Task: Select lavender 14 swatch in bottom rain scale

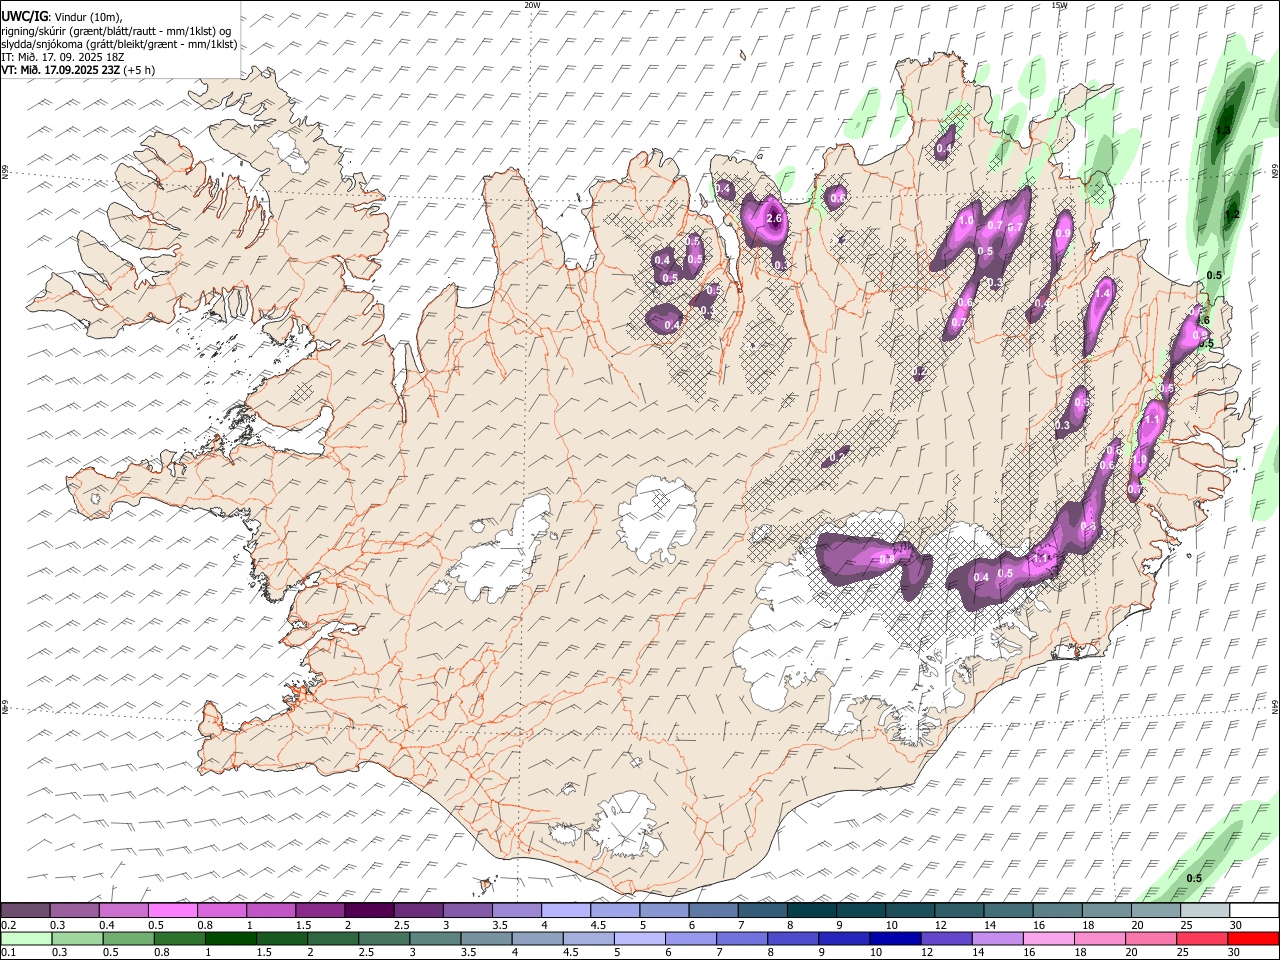Action: (x=997, y=938)
